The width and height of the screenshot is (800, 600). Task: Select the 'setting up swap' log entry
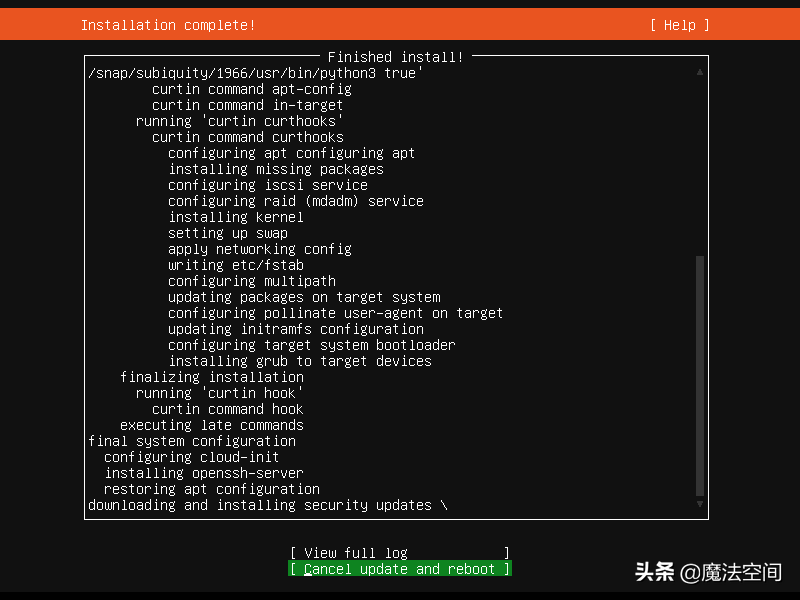pyautogui.click(x=228, y=233)
